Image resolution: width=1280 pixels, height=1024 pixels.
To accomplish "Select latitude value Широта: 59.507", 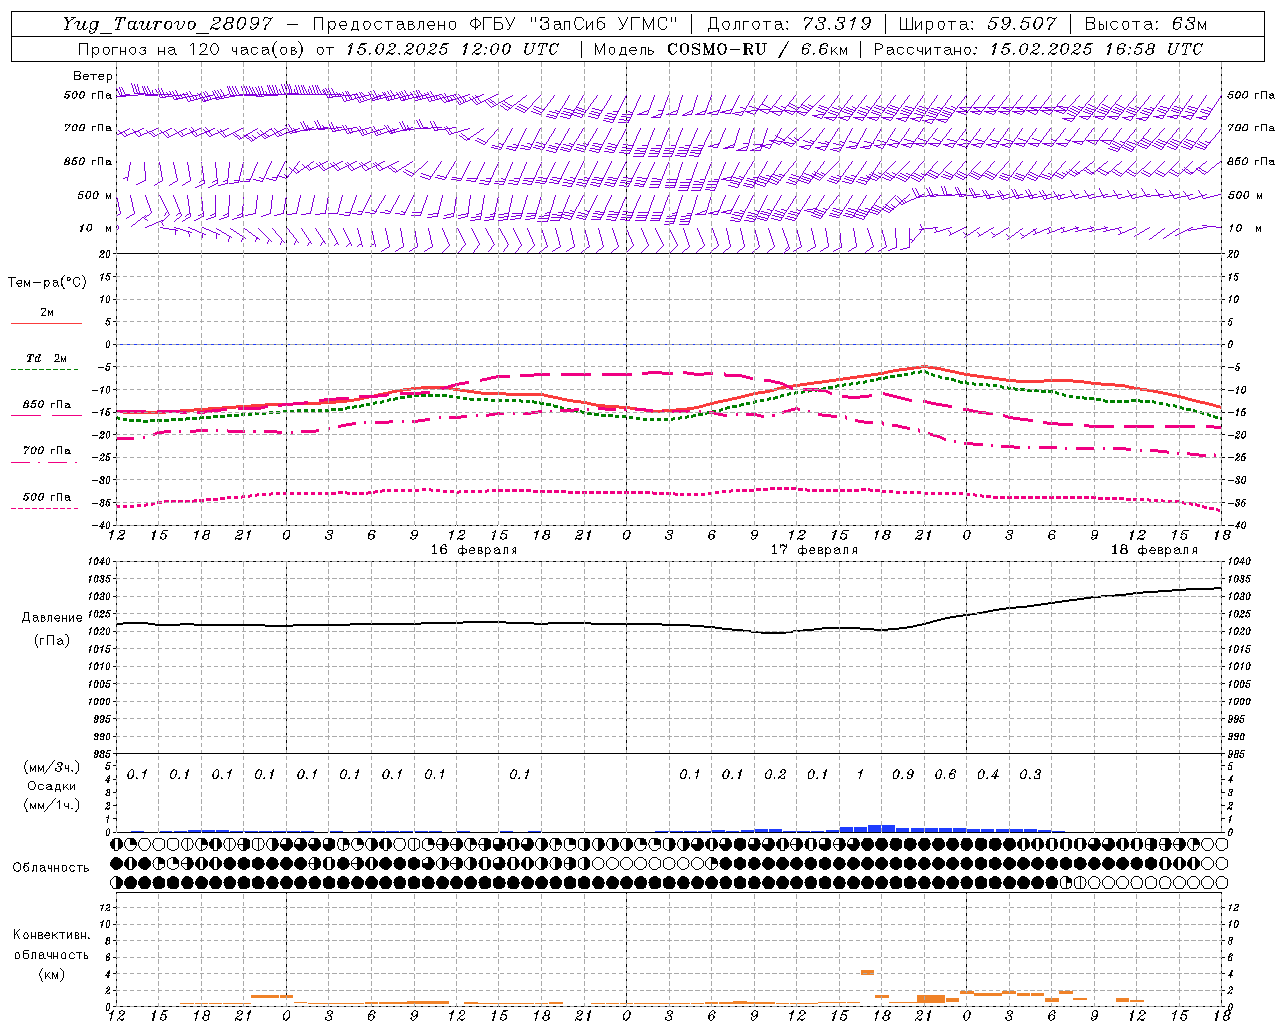I will (x=977, y=24).
